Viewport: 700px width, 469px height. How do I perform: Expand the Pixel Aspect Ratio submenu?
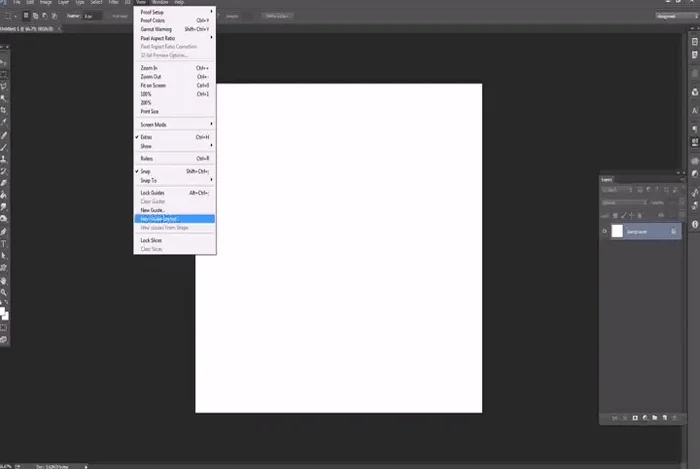[x=175, y=38]
